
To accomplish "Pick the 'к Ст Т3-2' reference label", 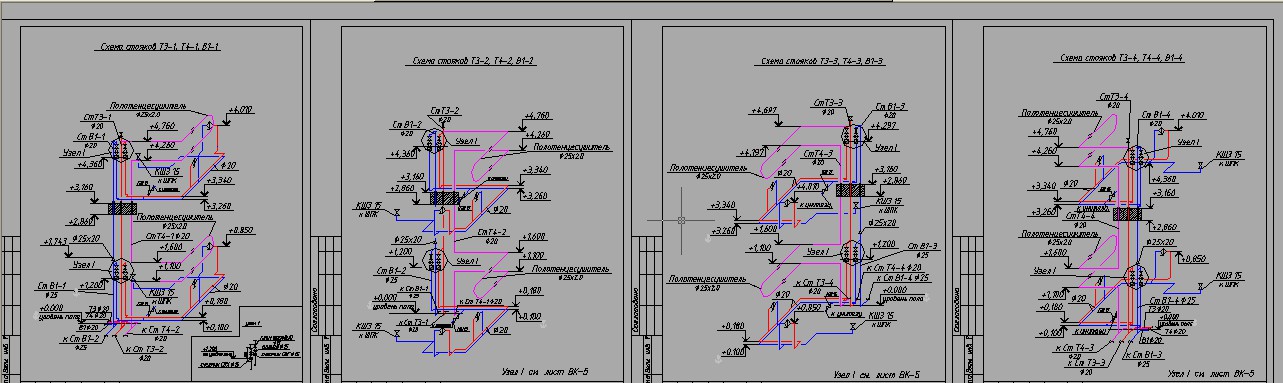I will (145, 350).
